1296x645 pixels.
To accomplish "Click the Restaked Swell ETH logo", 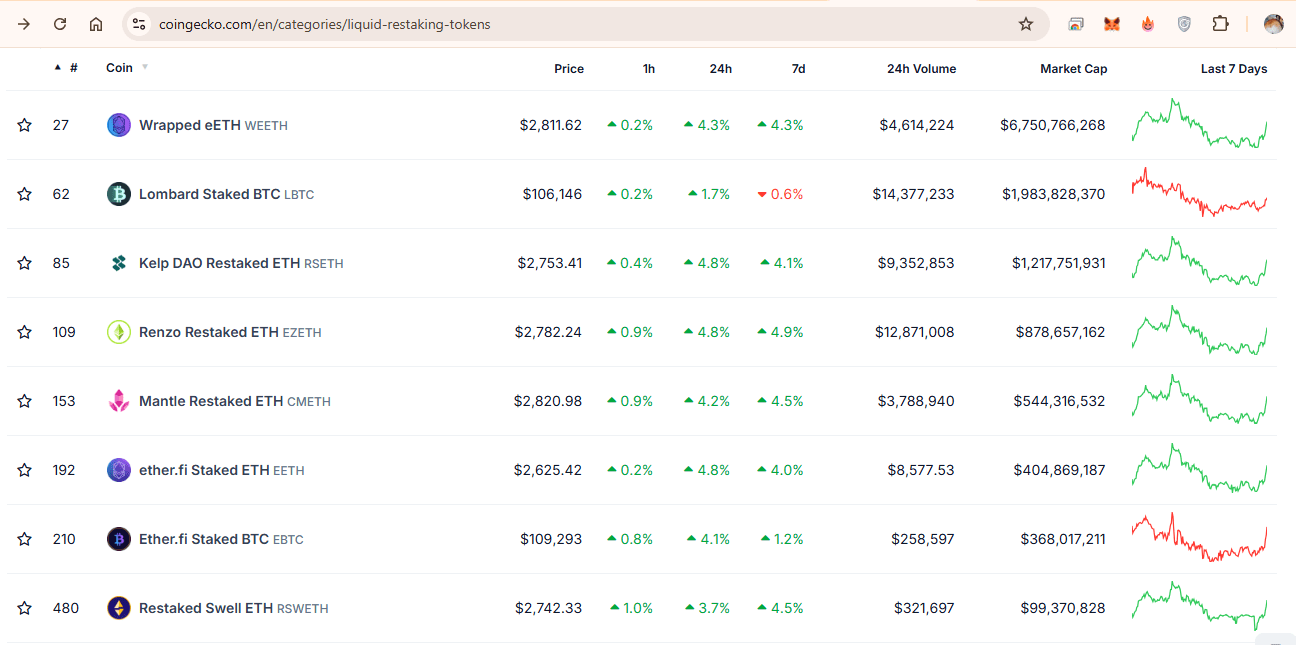I will [119, 608].
